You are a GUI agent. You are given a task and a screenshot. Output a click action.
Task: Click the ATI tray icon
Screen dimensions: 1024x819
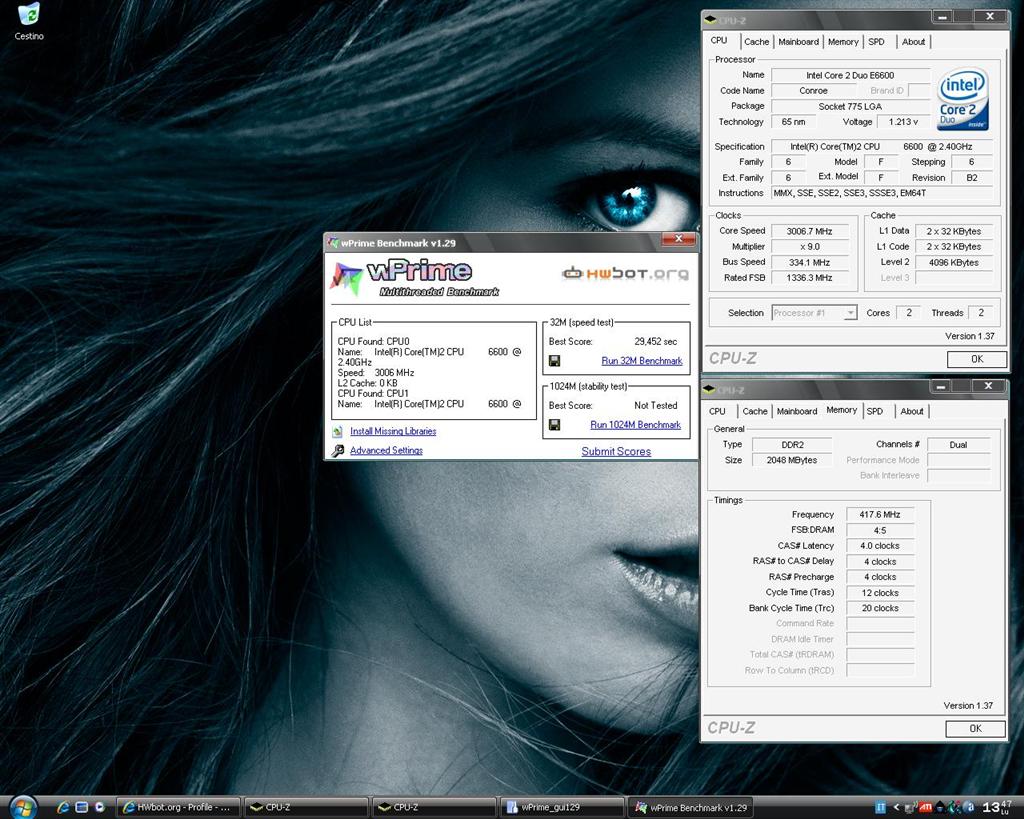click(925, 808)
